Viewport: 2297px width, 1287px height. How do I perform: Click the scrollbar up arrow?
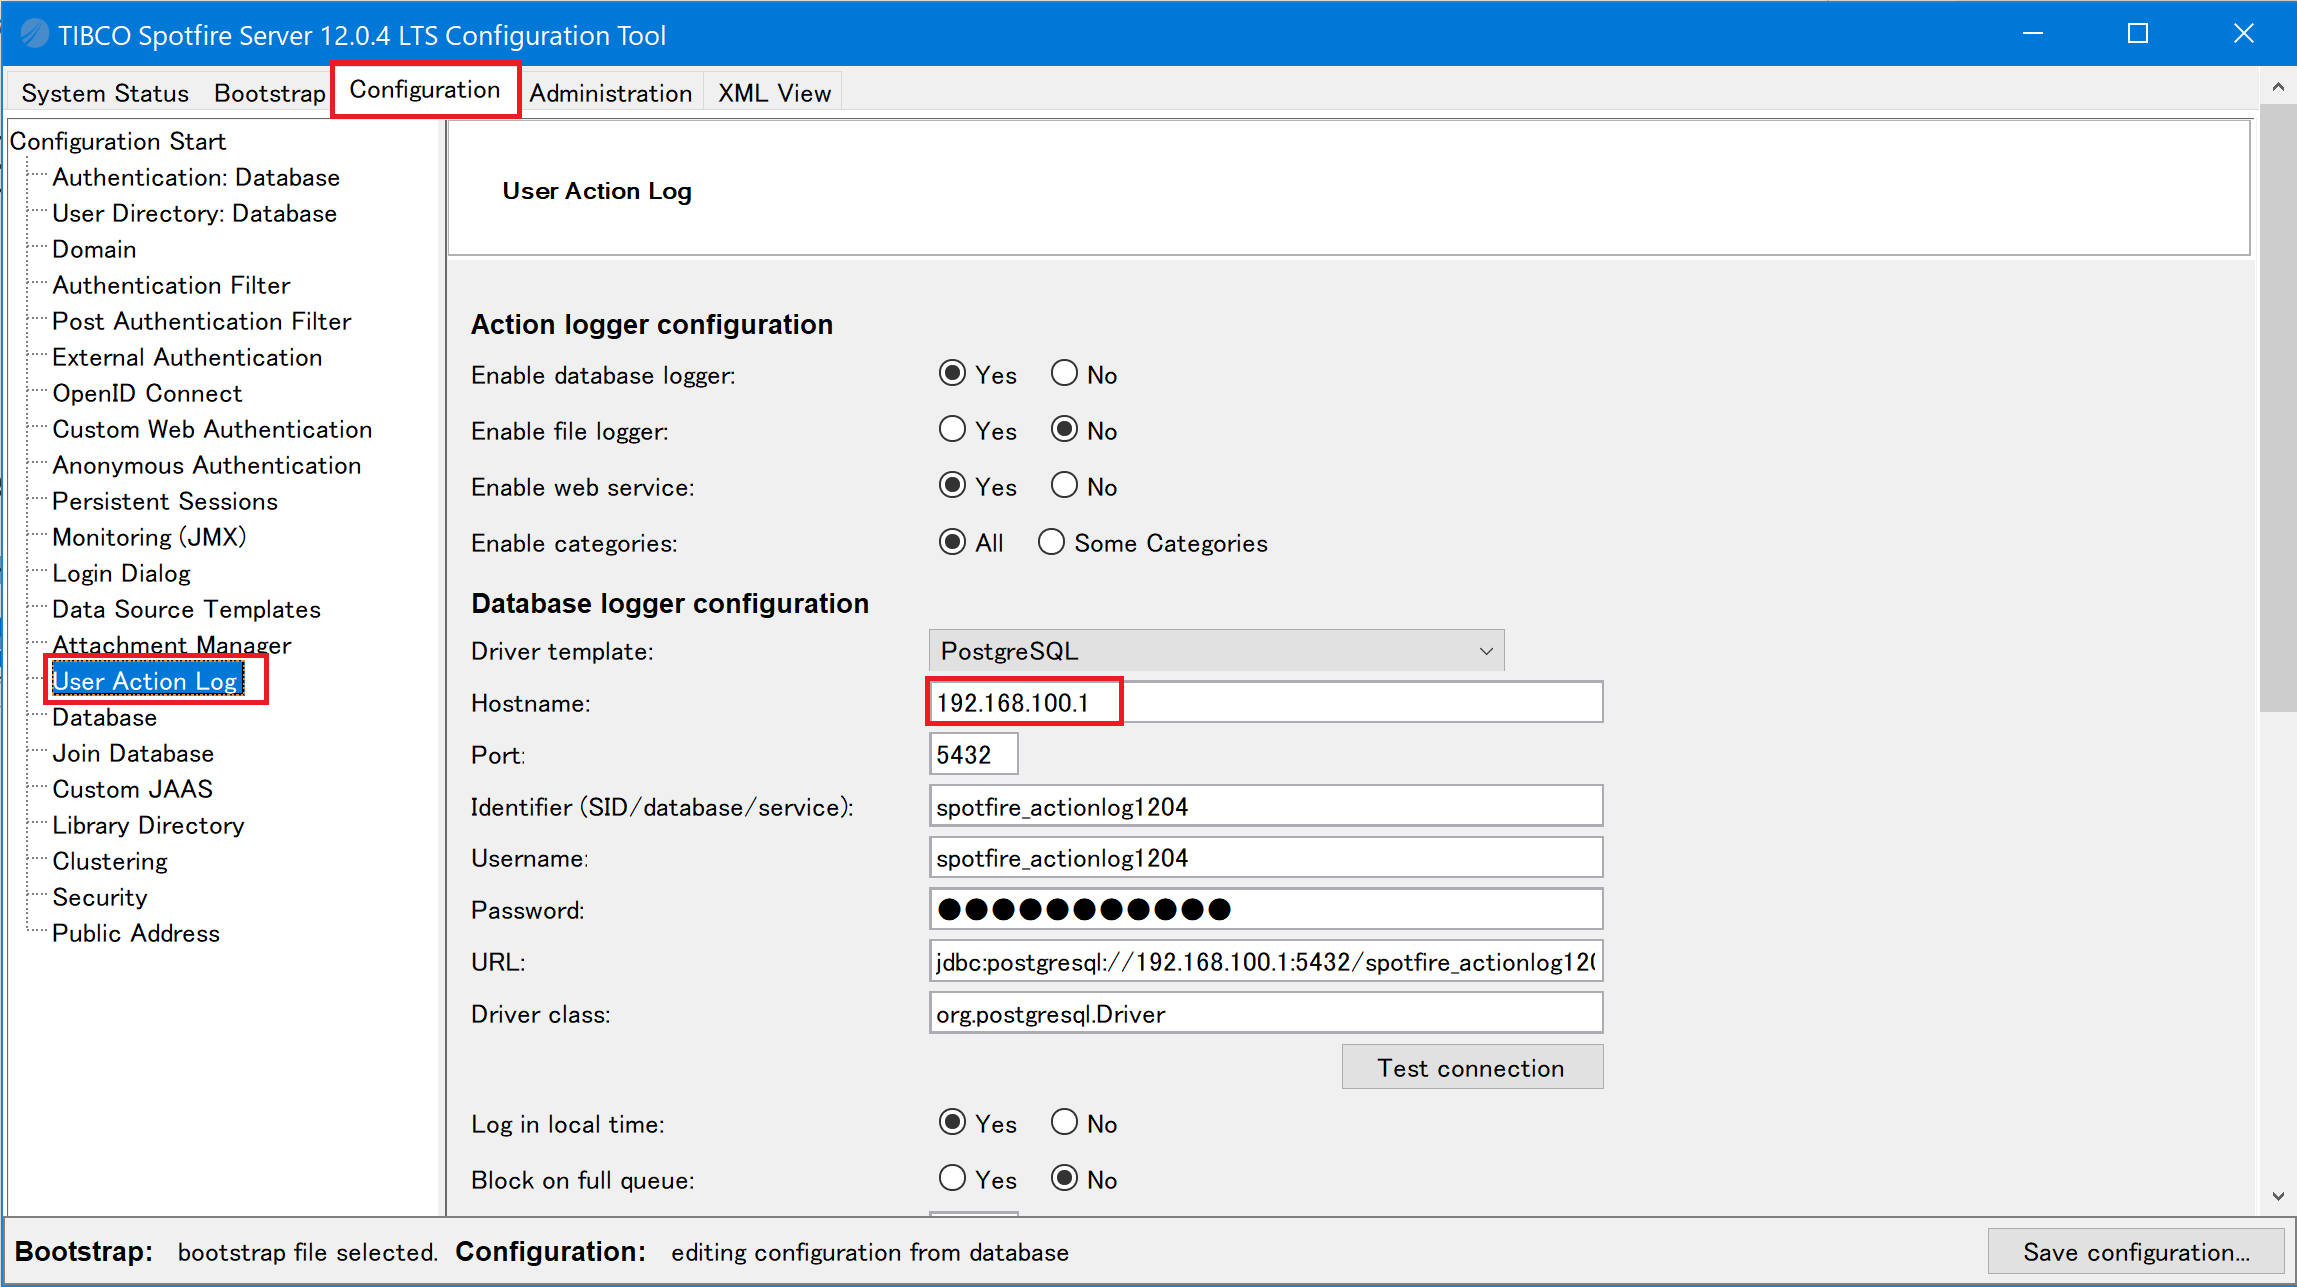[2278, 86]
